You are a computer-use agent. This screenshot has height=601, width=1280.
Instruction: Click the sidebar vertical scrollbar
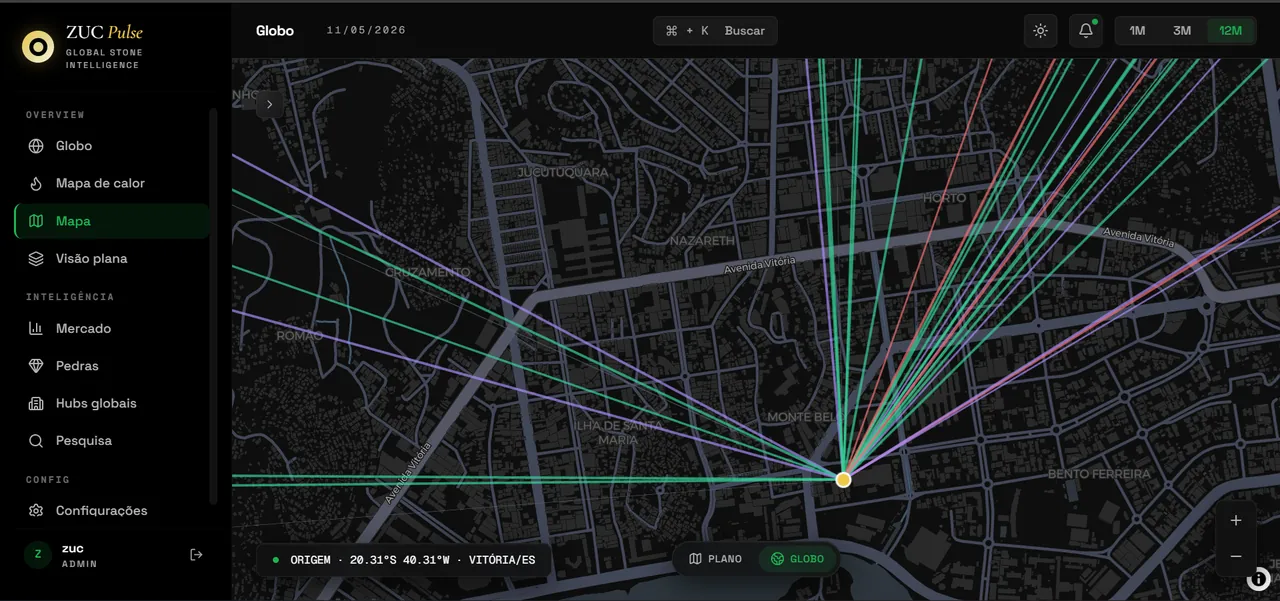(x=213, y=305)
